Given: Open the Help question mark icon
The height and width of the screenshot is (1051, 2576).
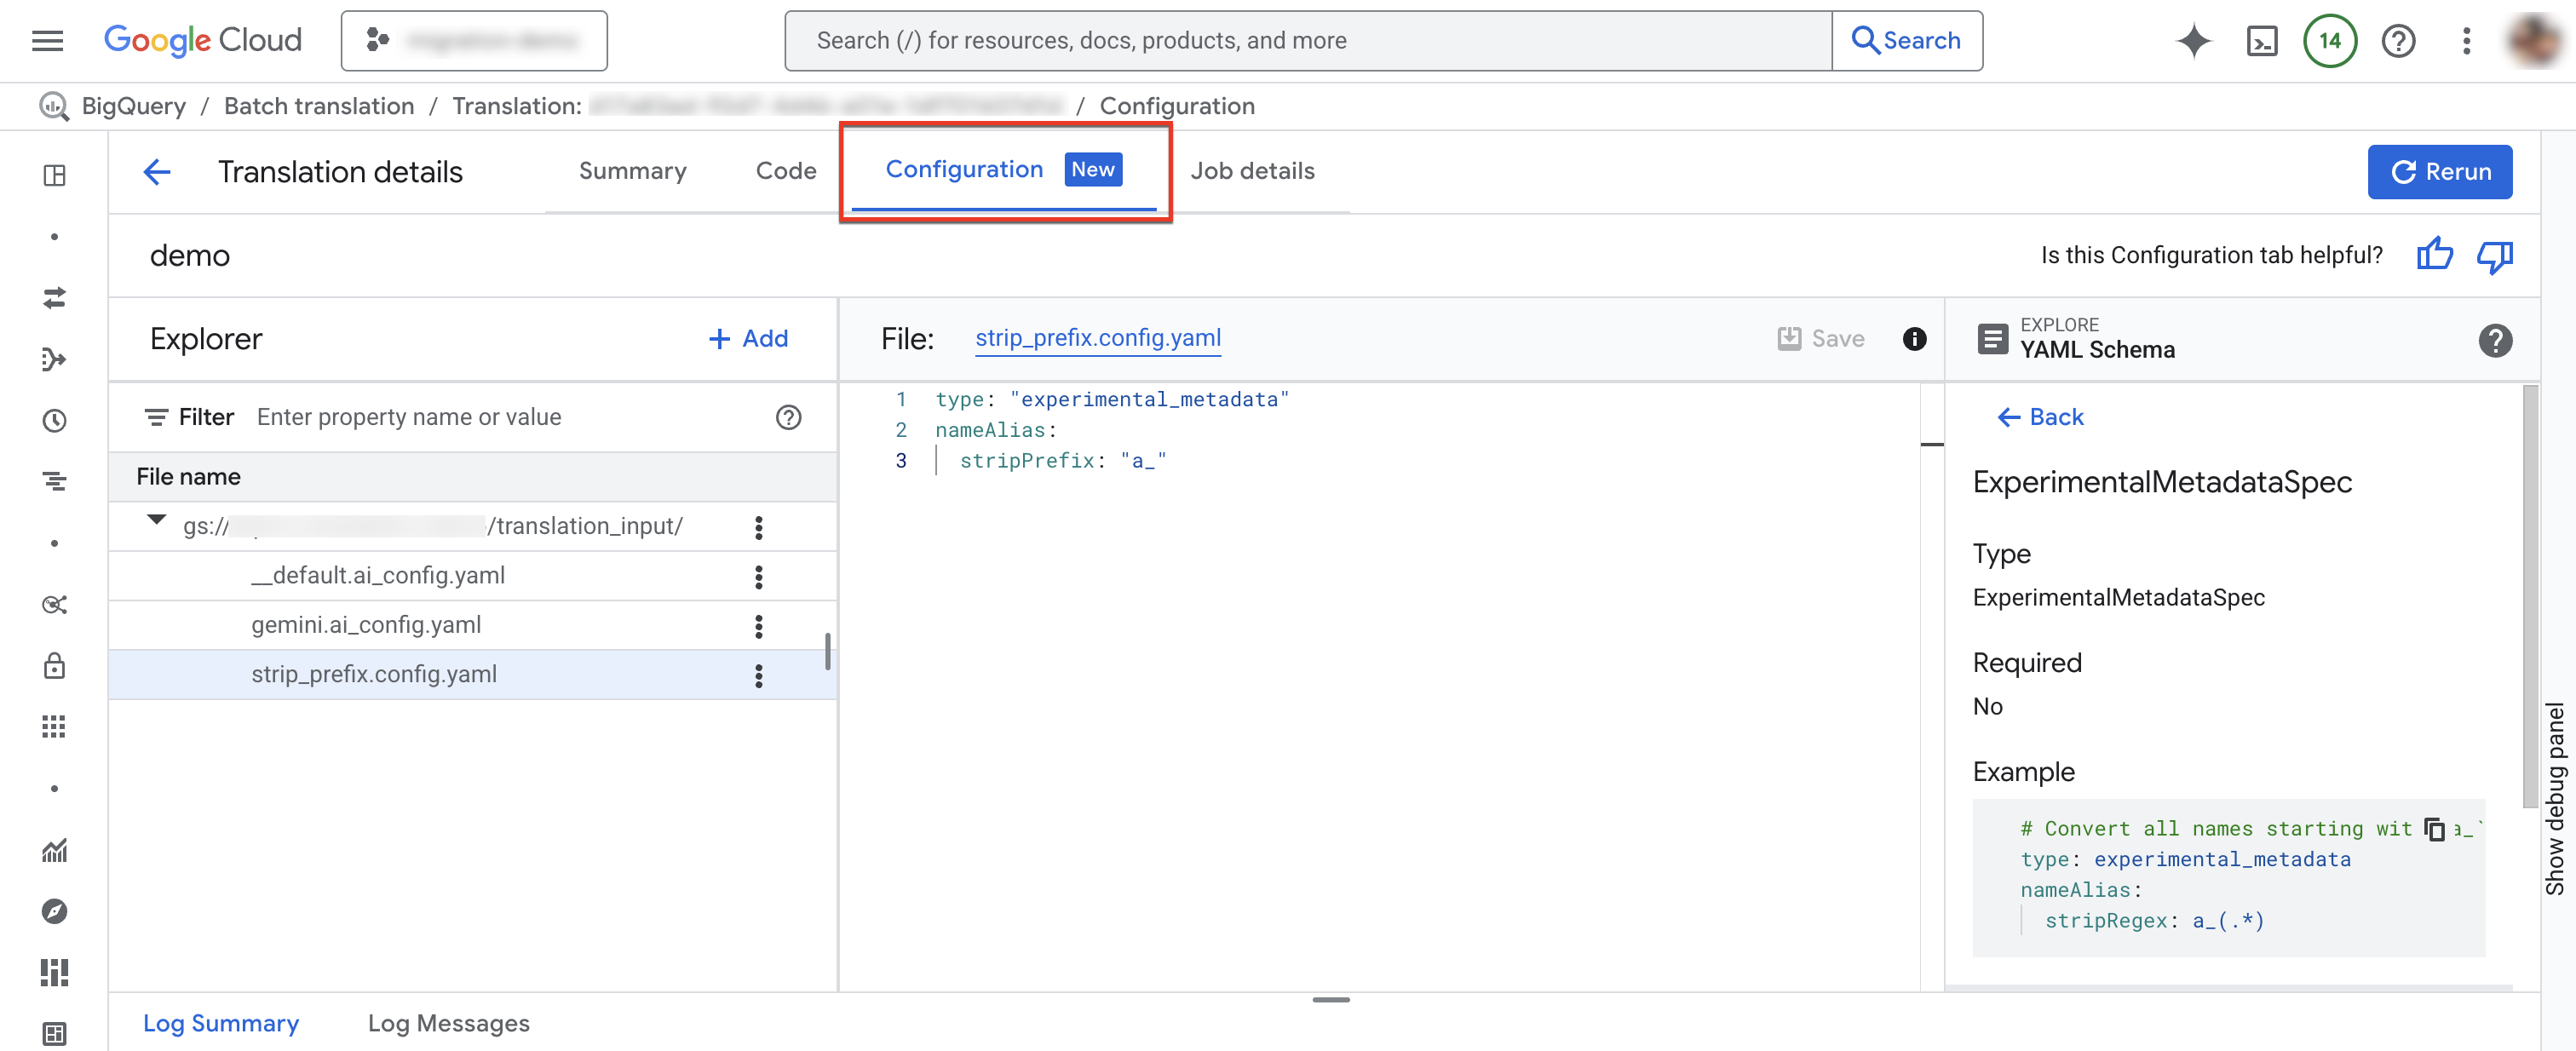Looking at the screenshot, I should [x=2398, y=40].
